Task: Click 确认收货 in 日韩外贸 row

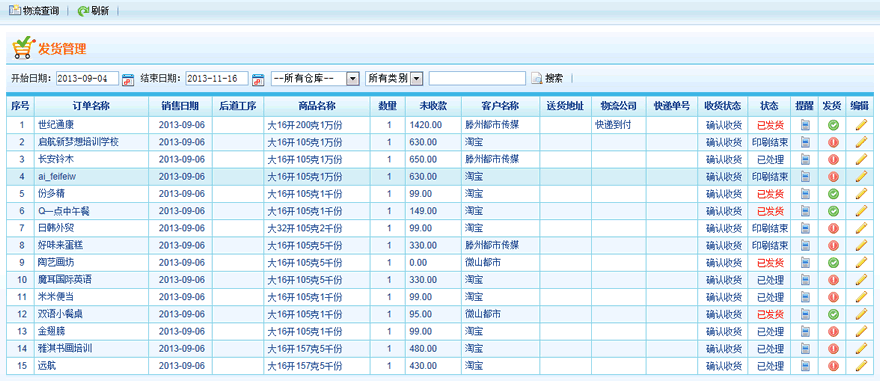Action: coord(723,228)
